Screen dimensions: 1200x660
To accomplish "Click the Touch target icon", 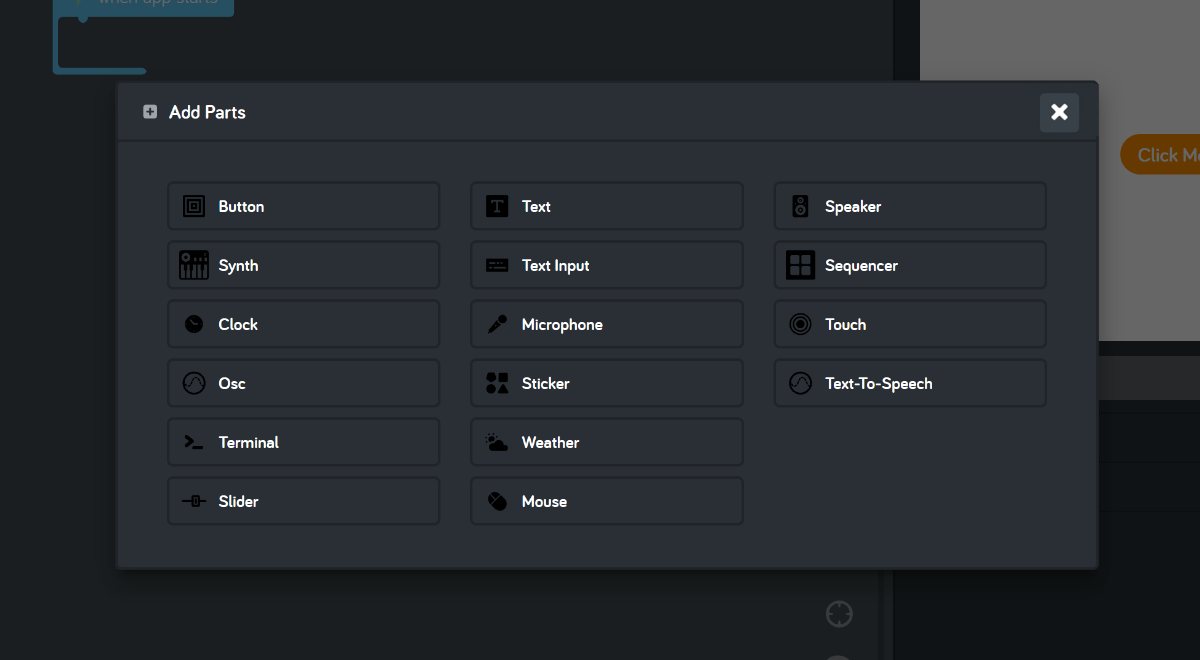I will (800, 324).
